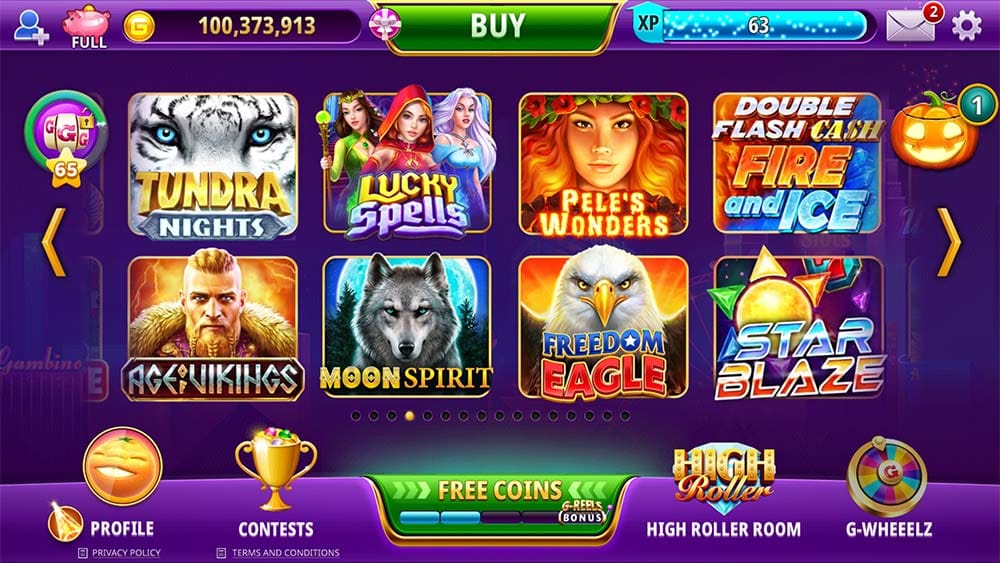This screenshot has width=1000, height=563.
Task: Tap the add friend icon
Action: [30, 27]
